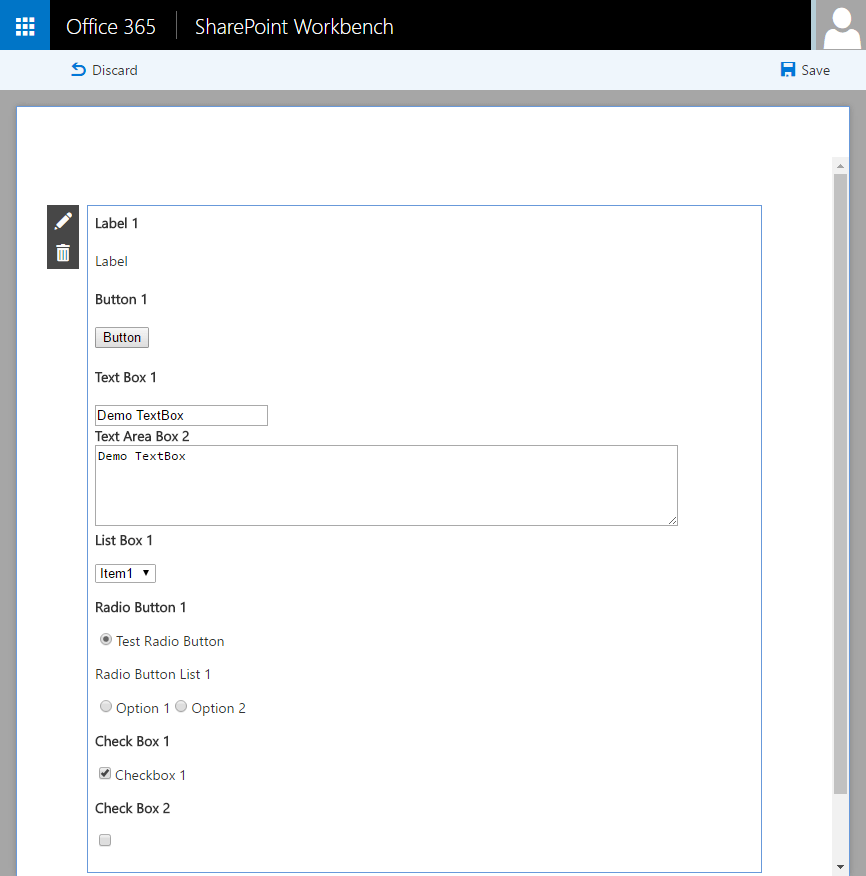Click the Text Area Box 2 heading
This screenshot has width=866, height=876.
coord(142,436)
